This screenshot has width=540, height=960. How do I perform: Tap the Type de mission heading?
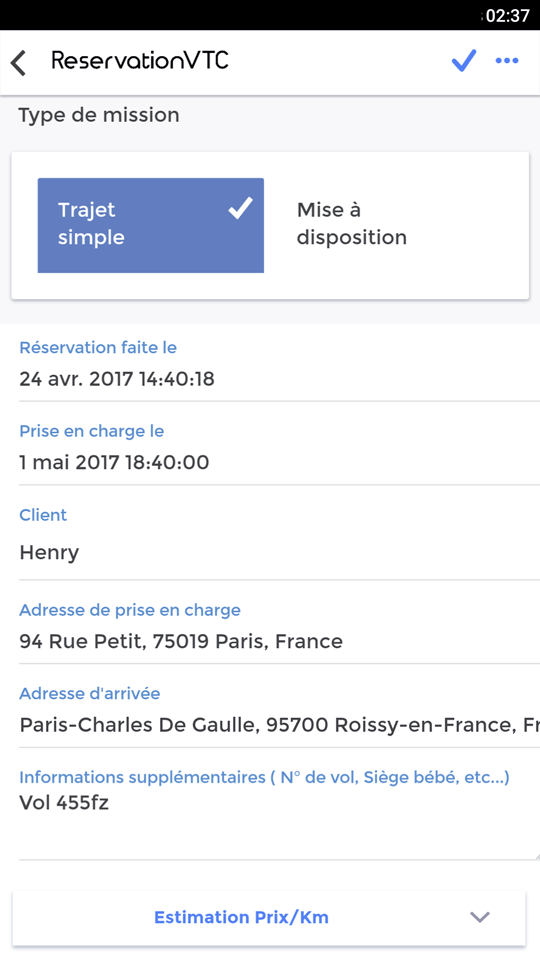99,115
